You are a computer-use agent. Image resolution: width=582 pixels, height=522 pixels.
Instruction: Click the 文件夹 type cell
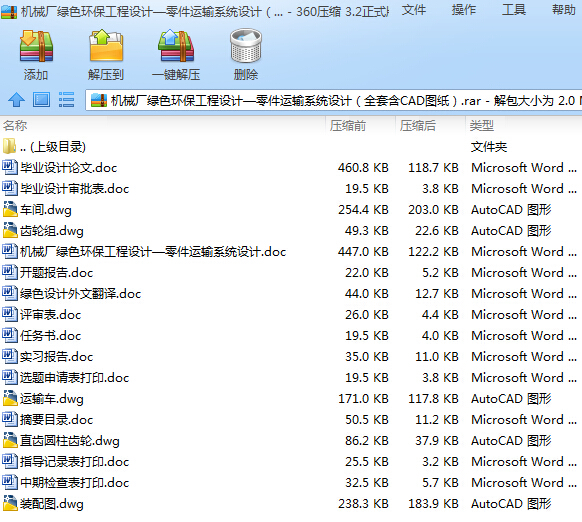pyautogui.click(x=489, y=147)
